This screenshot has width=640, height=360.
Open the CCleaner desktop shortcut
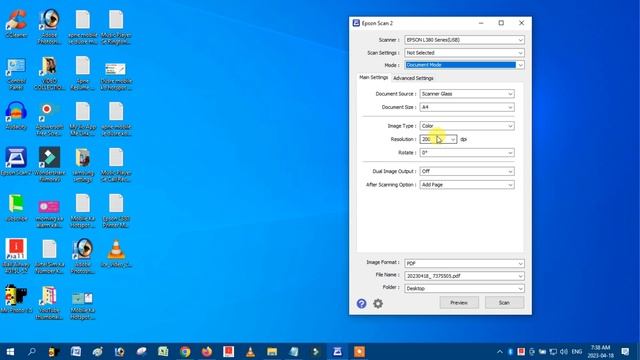pos(16,24)
